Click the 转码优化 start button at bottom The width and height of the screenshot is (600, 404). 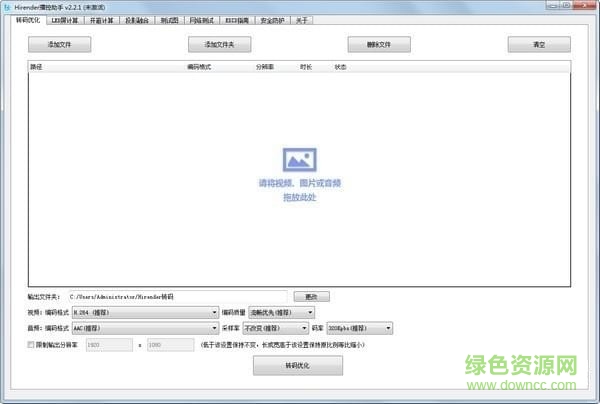(x=298, y=367)
